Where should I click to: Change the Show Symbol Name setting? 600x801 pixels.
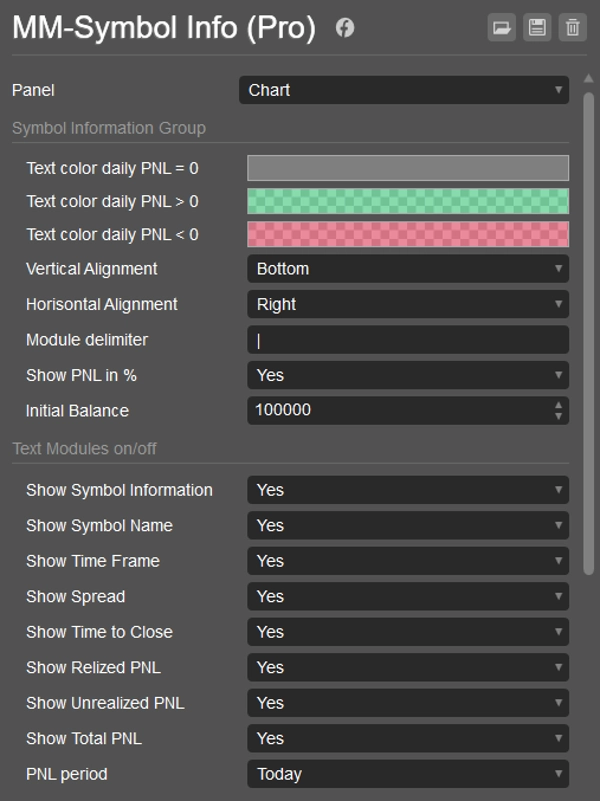pyautogui.click(x=407, y=525)
